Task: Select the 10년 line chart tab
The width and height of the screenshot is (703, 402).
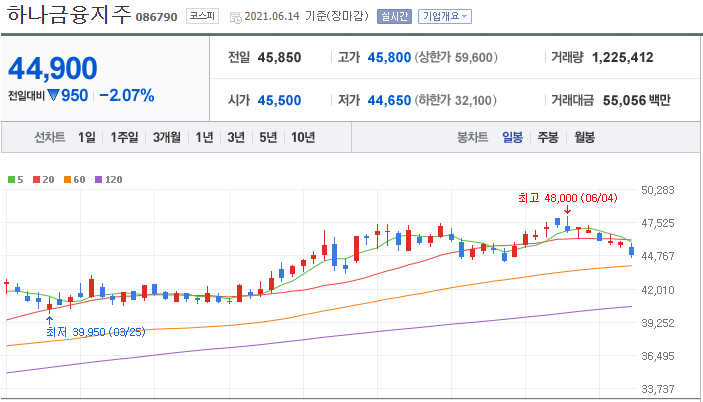Action: 303,137
